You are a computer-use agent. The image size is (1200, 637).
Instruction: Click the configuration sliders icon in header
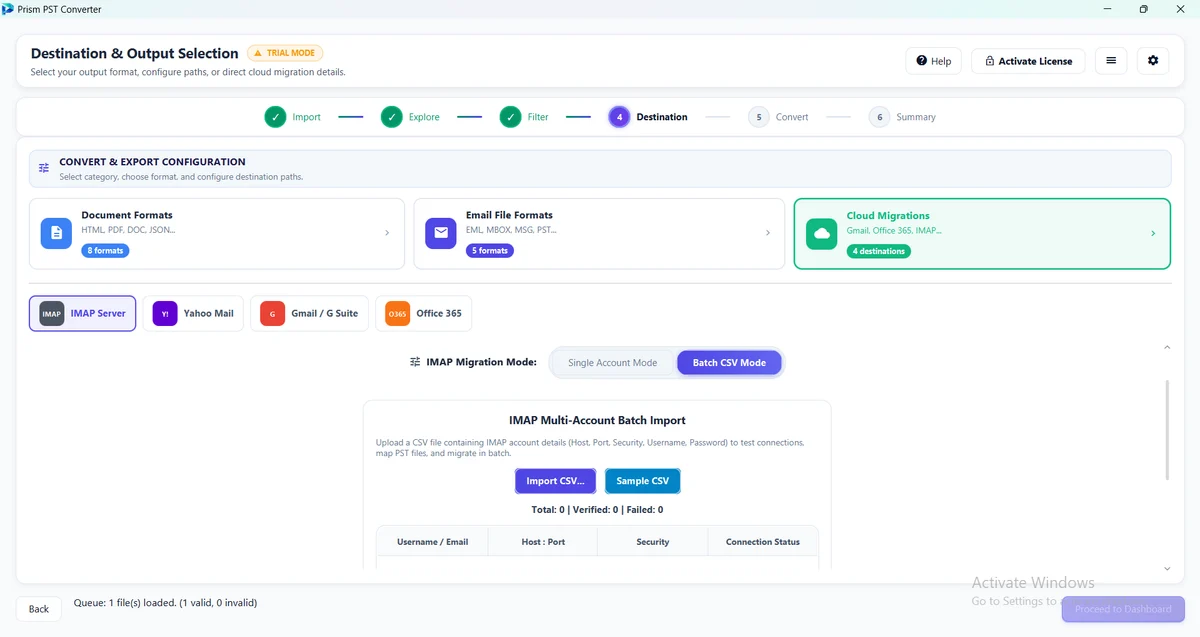point(44,168)
